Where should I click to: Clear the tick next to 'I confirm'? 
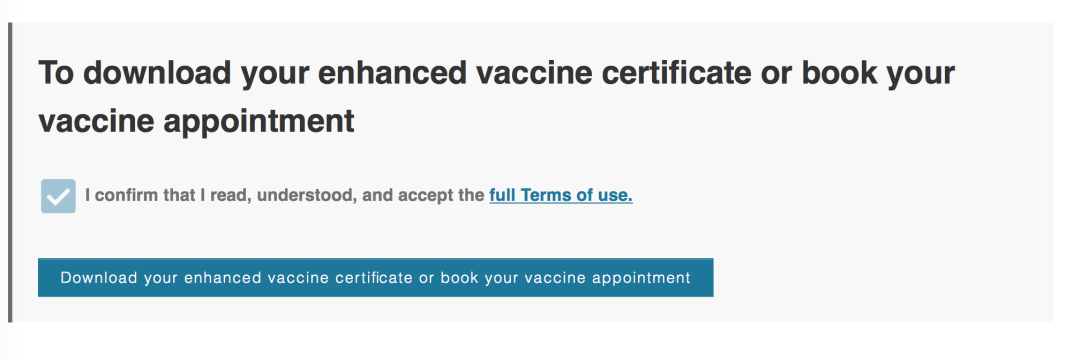(x=58, y=196)
